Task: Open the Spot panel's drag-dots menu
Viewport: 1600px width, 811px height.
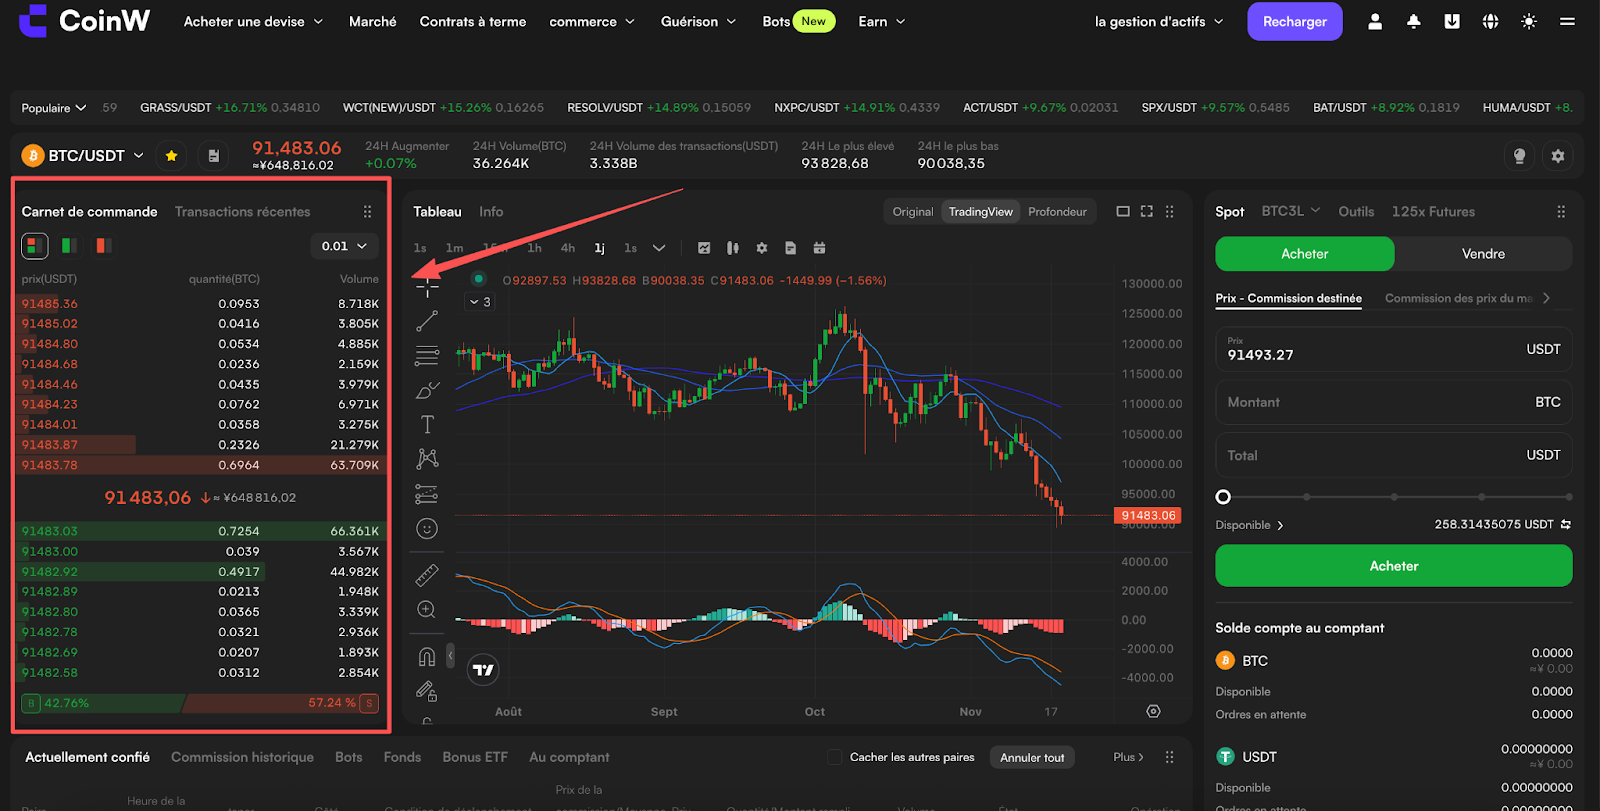Action: coord(1561,212)
